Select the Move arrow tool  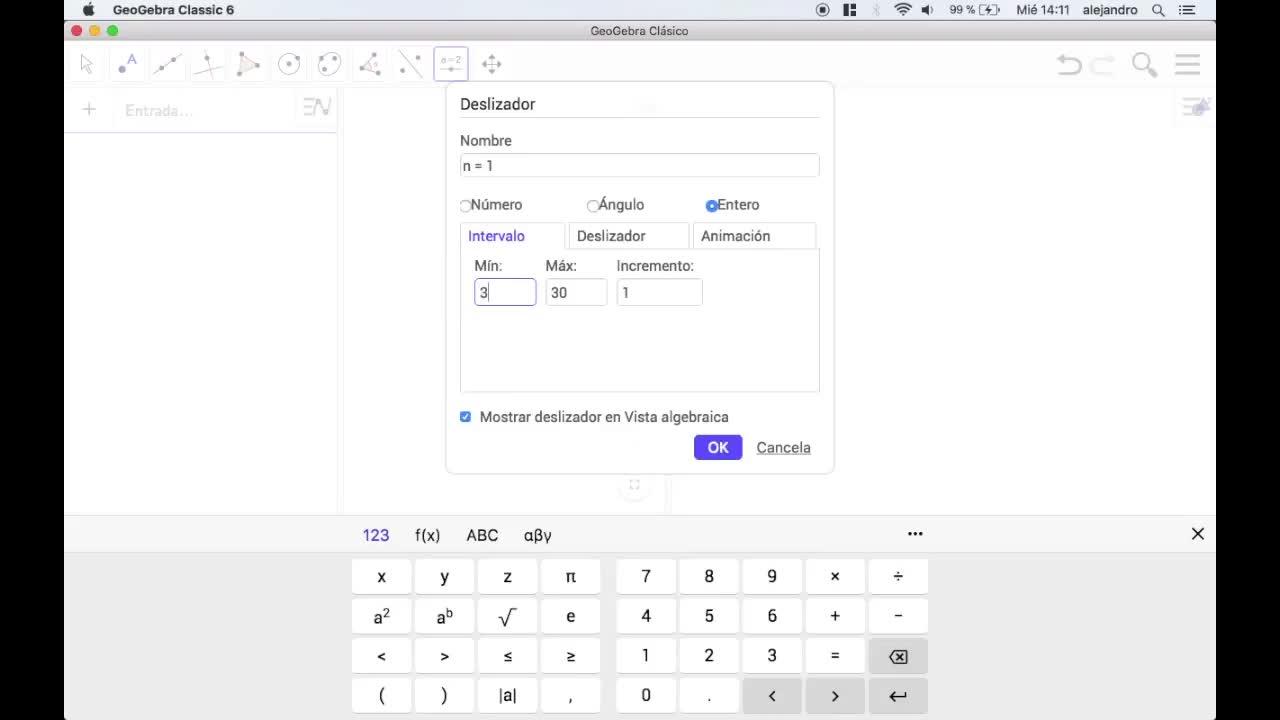[87, 64]
